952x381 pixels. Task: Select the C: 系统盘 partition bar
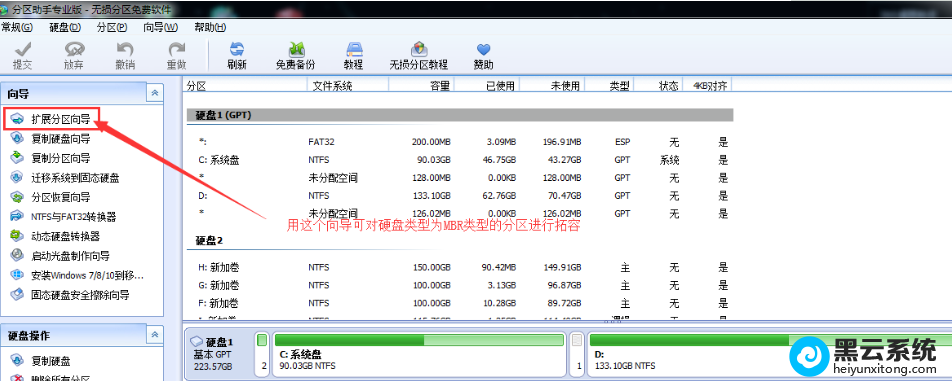coord(420,354)
